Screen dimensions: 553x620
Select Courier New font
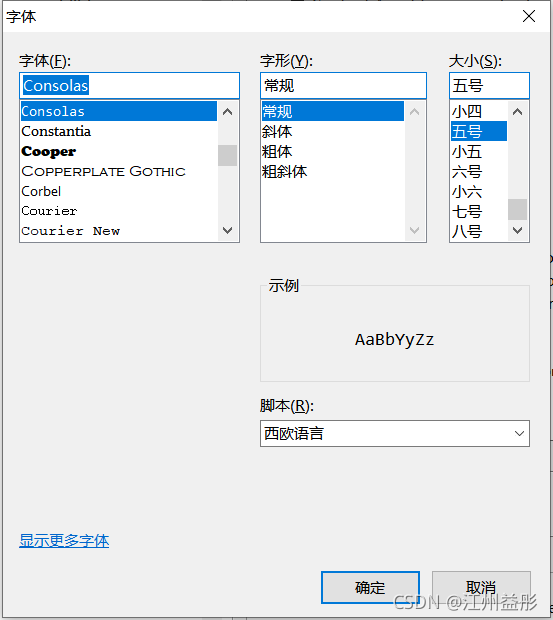coord(119,231)
